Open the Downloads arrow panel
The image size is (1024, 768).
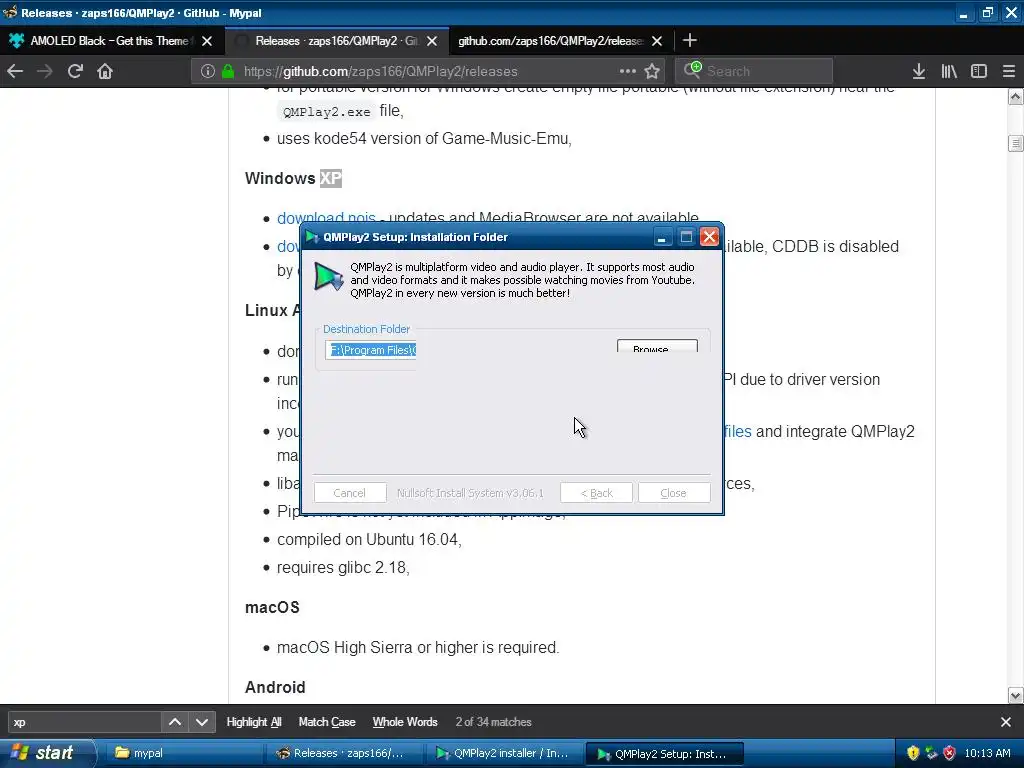pos(919,71)
